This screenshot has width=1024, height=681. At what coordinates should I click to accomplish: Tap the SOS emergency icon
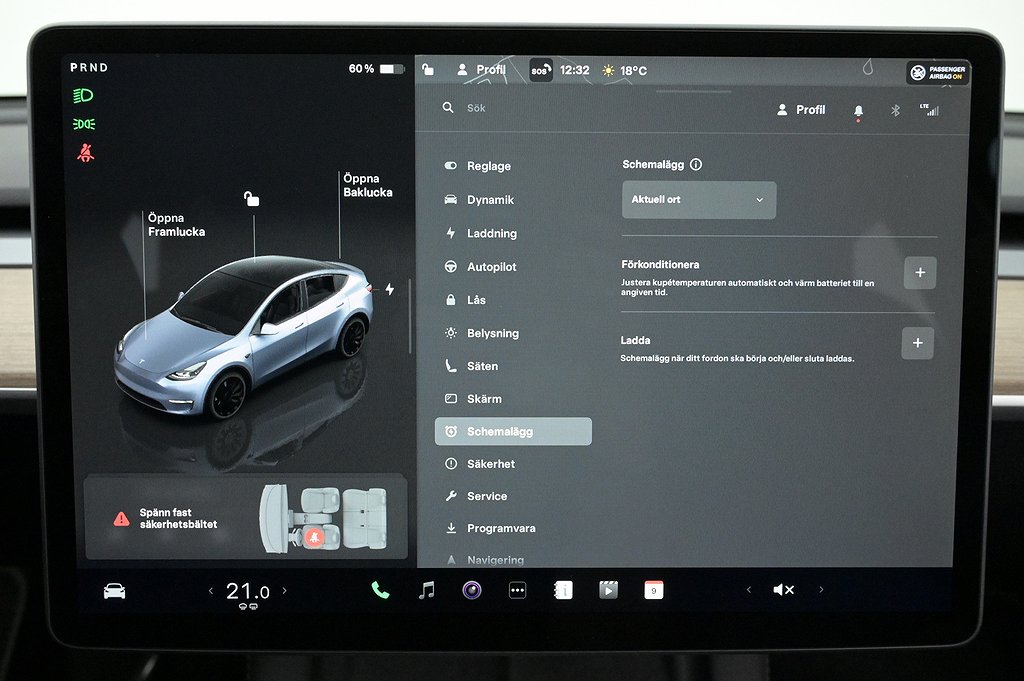pyautogui.click(x=541, y=70)
